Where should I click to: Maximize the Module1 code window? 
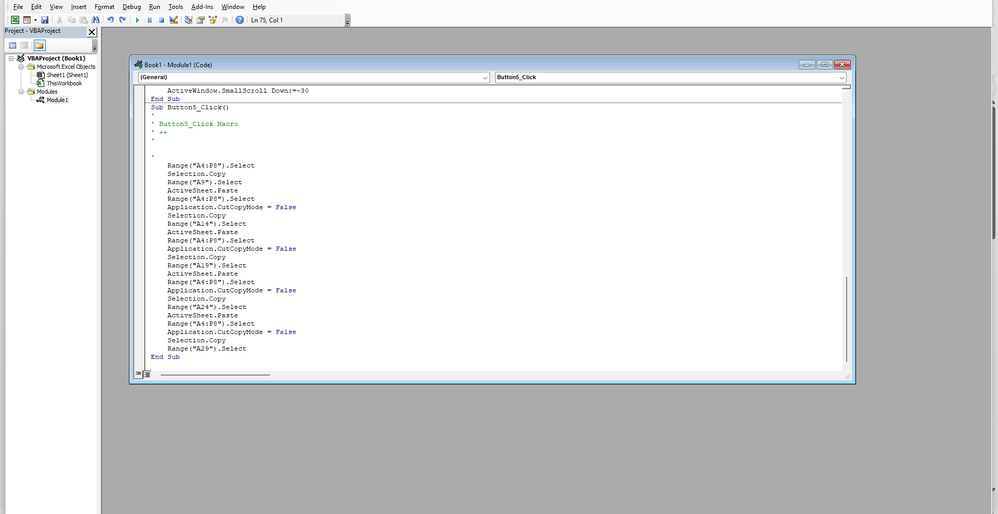coord(824,64)
